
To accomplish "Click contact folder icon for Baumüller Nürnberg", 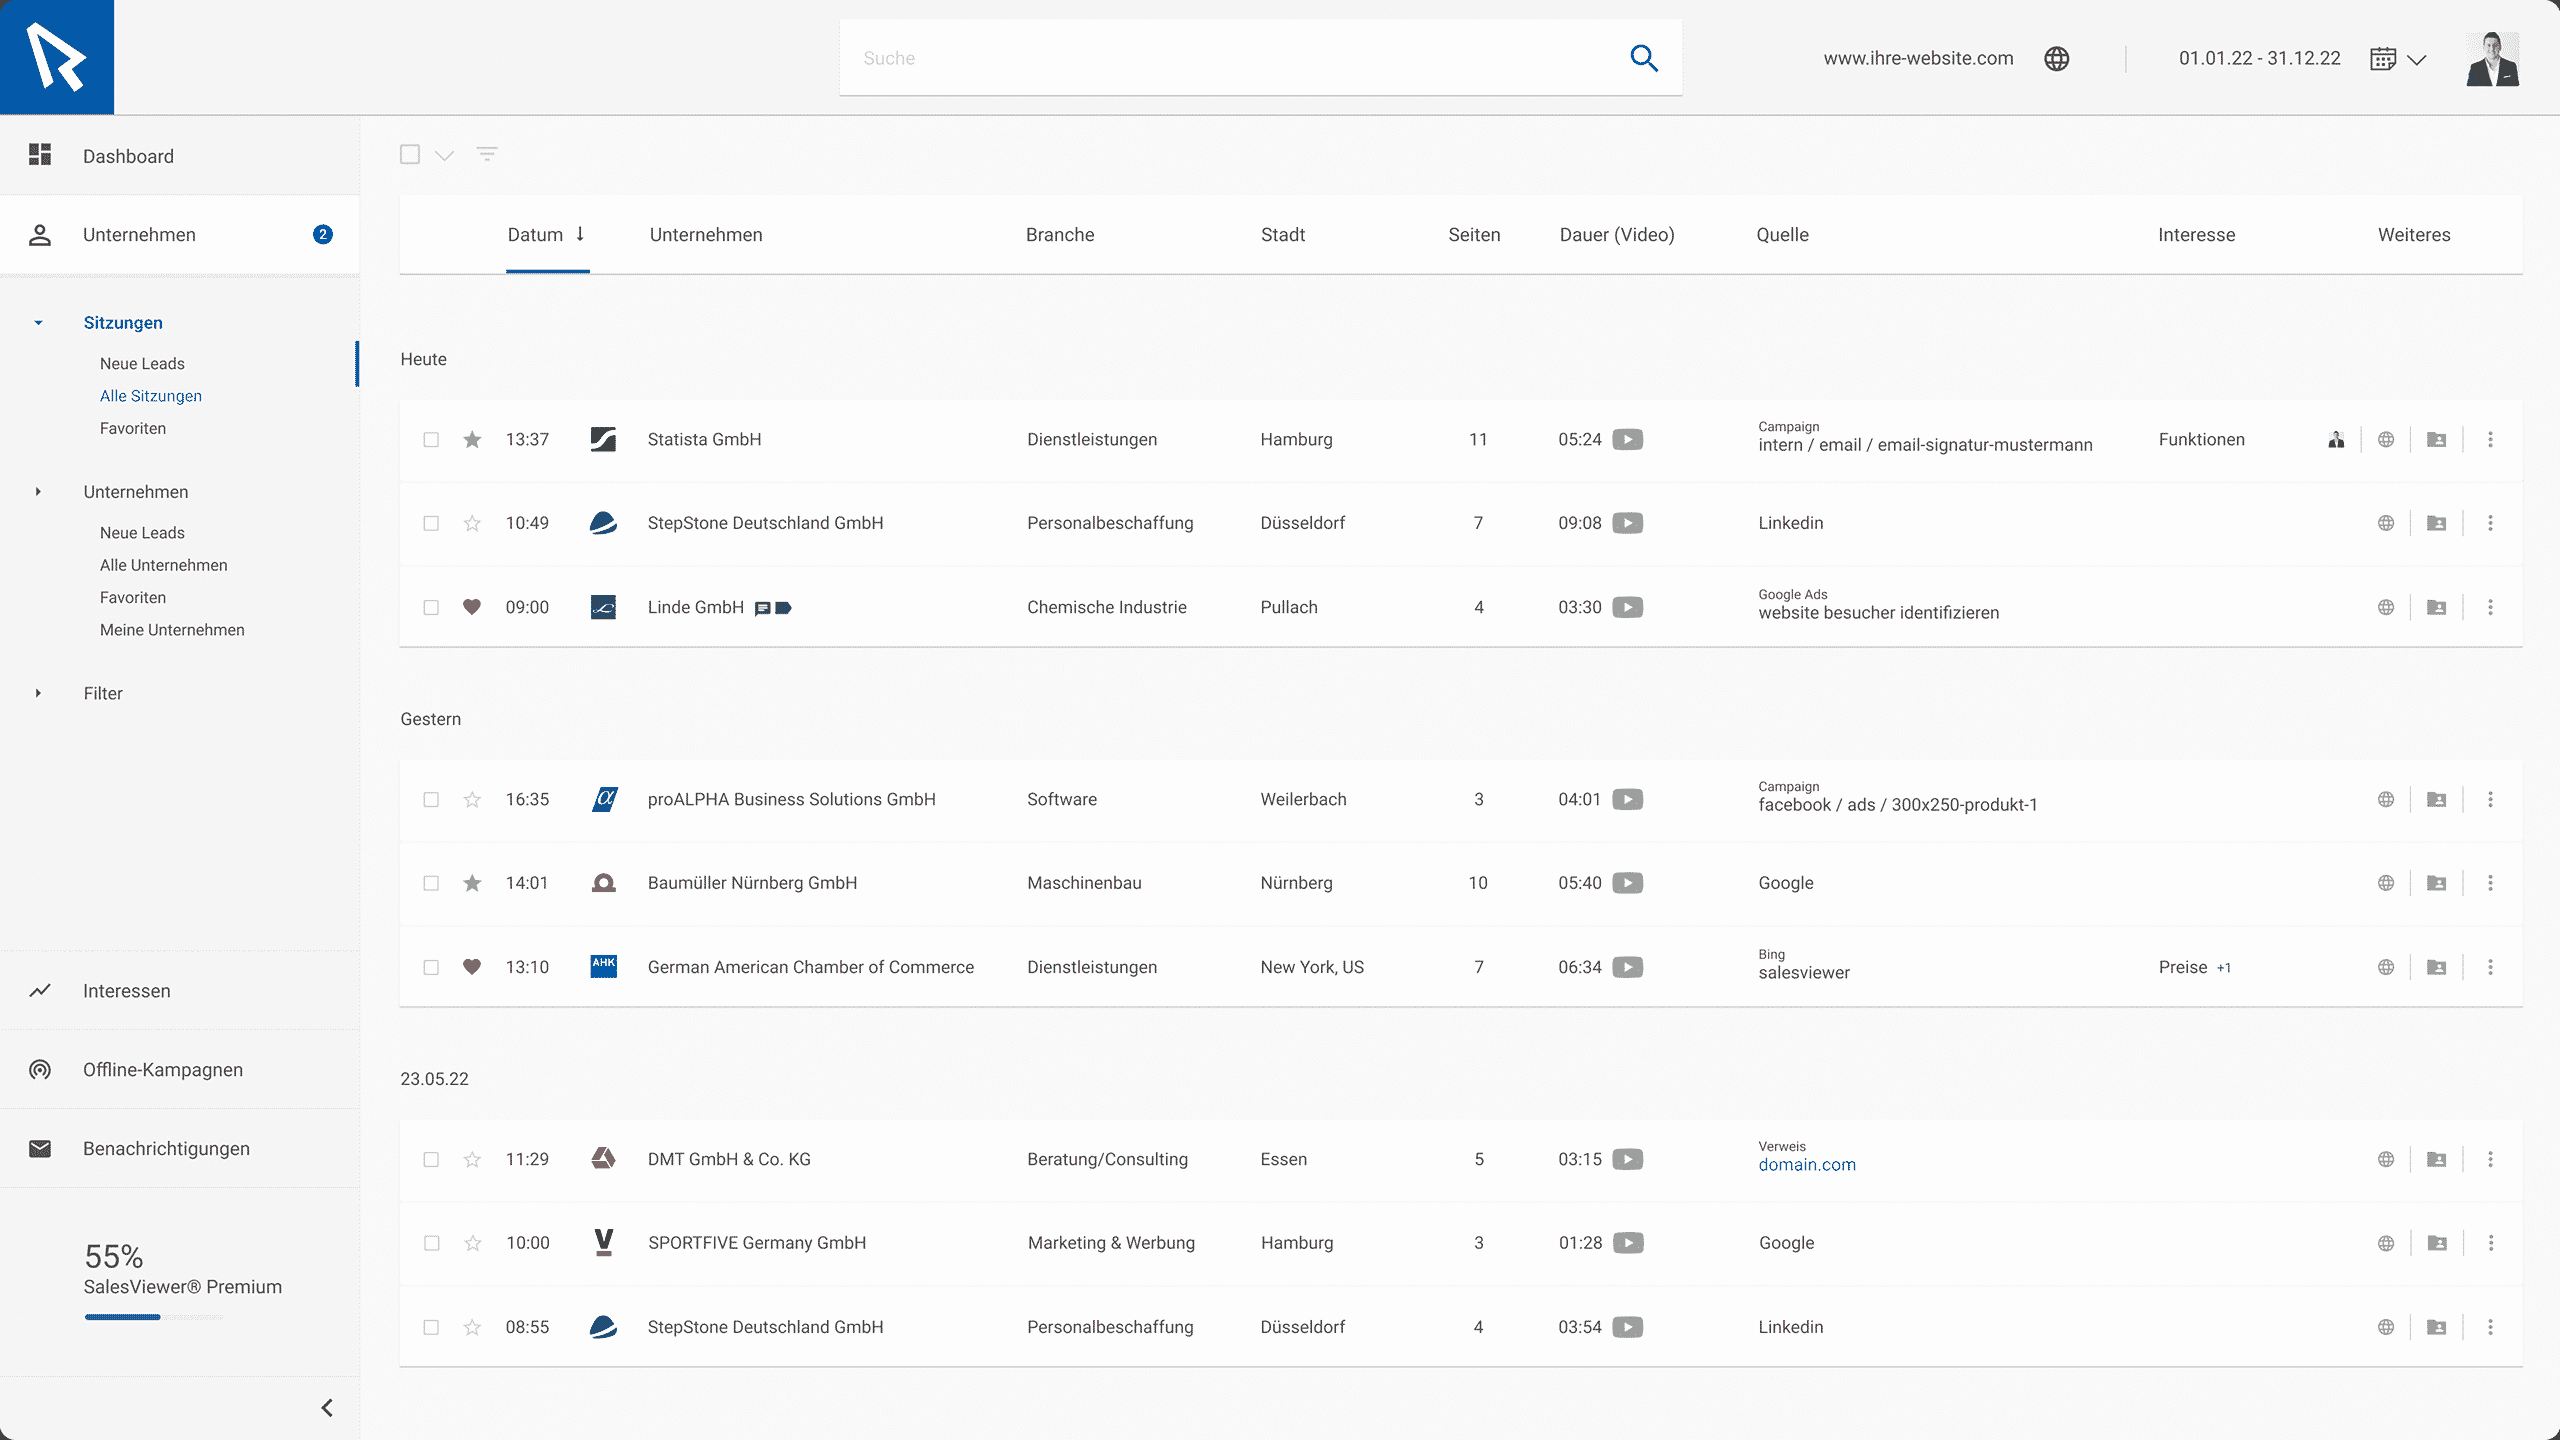I will click(x=2436, y=883).
